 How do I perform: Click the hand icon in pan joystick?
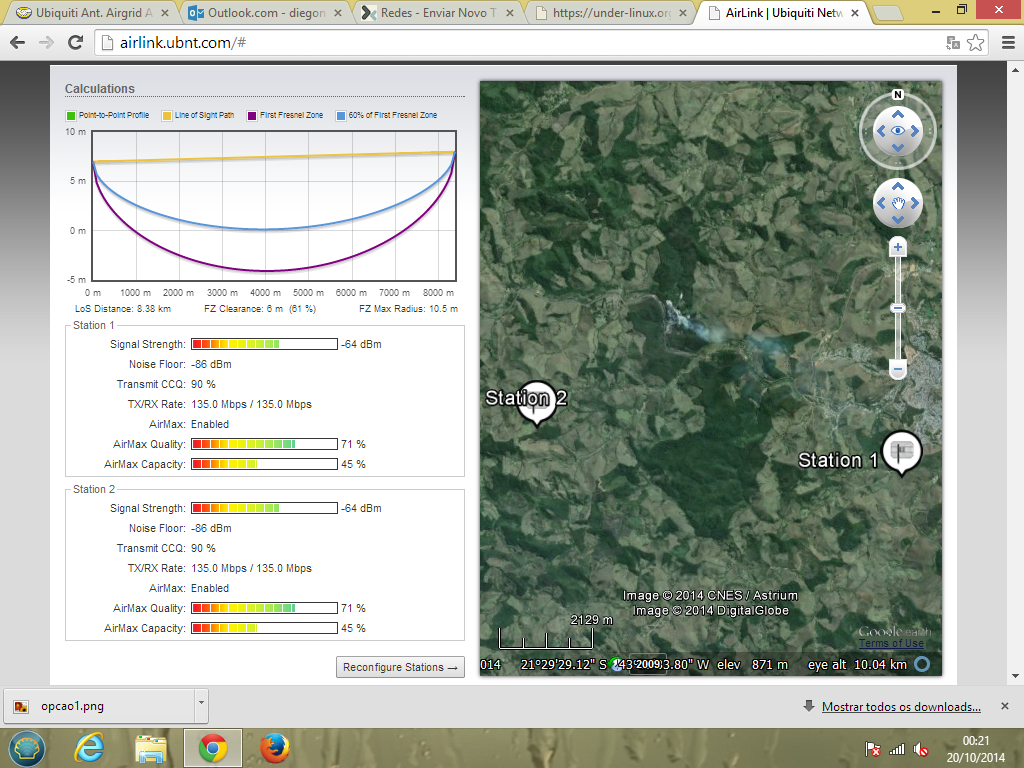[897, 203]
